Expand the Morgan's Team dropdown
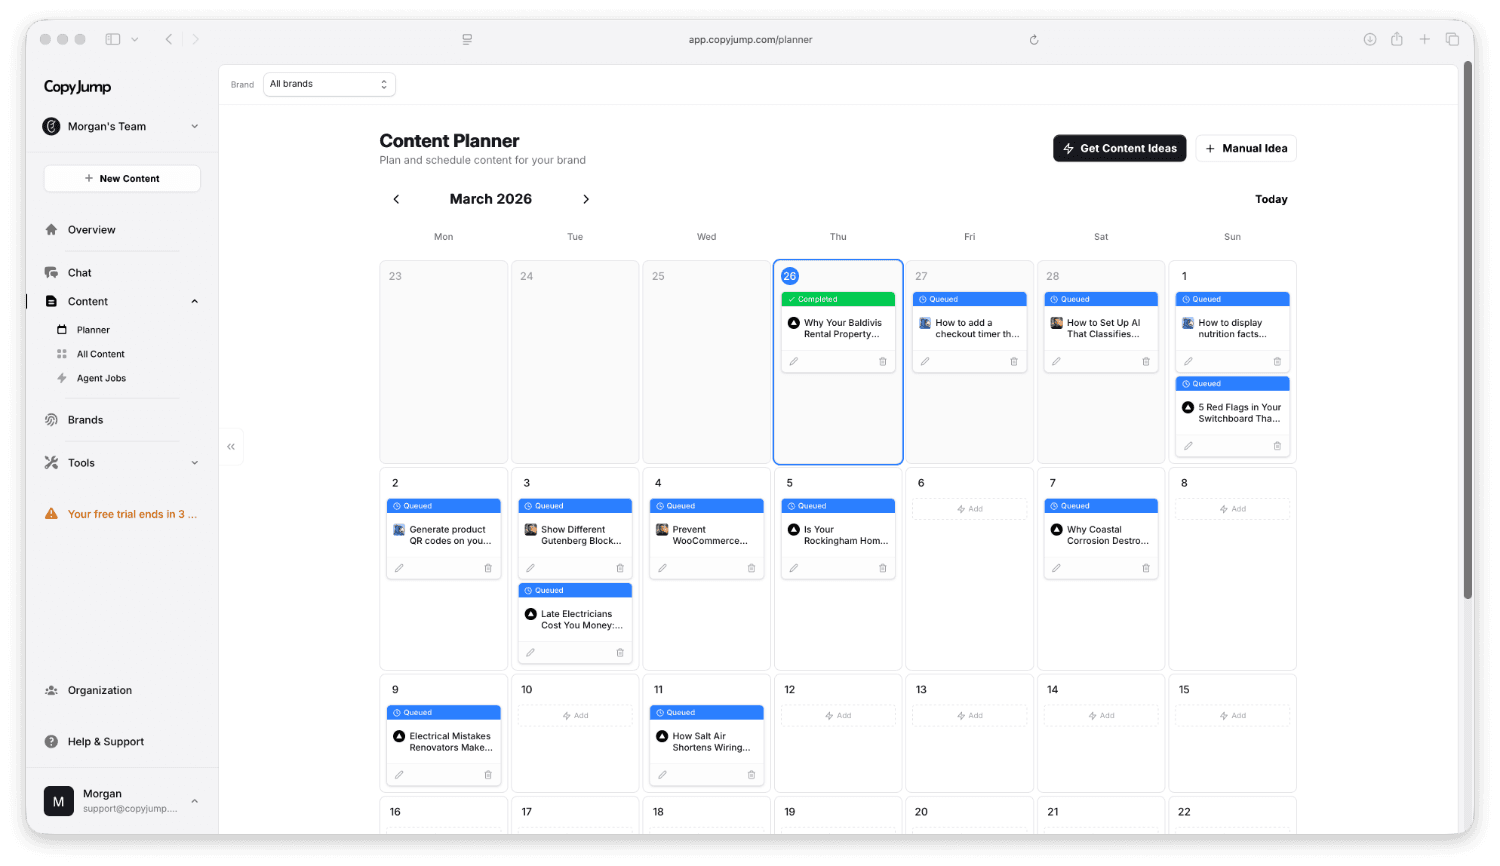This screenshot has width=1500, height=866. (195, 126)
